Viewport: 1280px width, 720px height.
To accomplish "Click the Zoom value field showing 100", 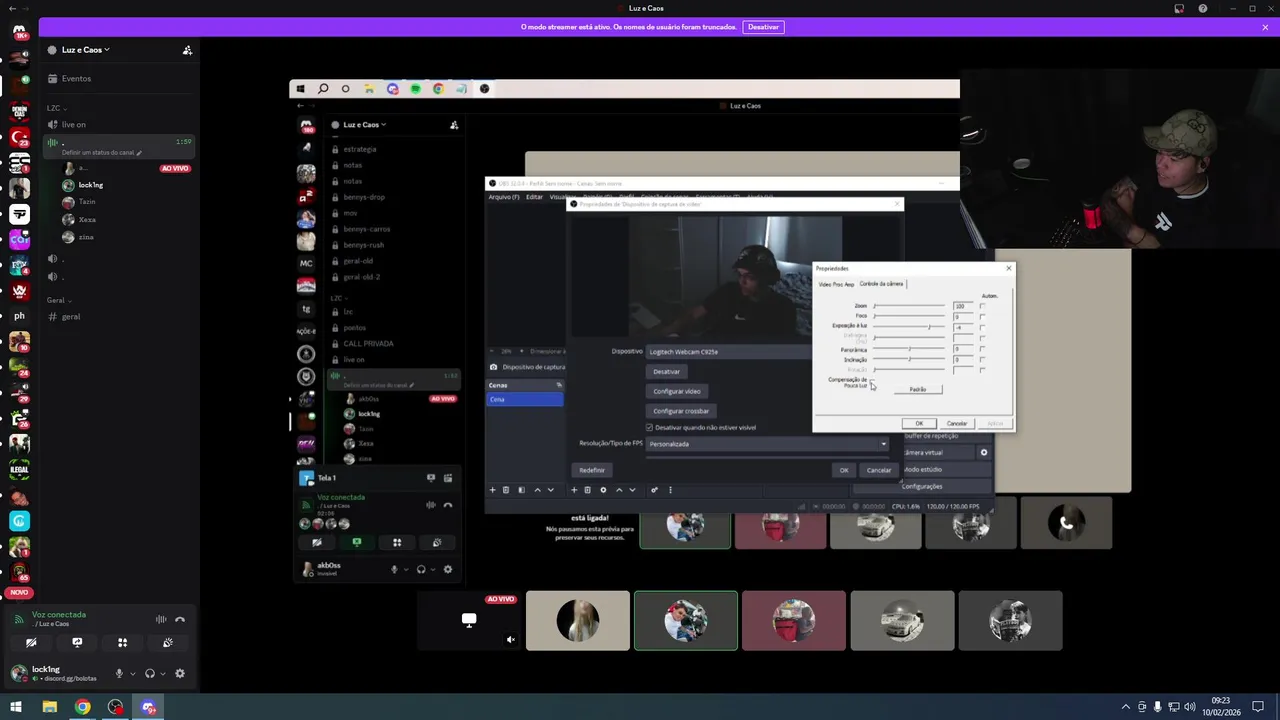I will [962, 306].
